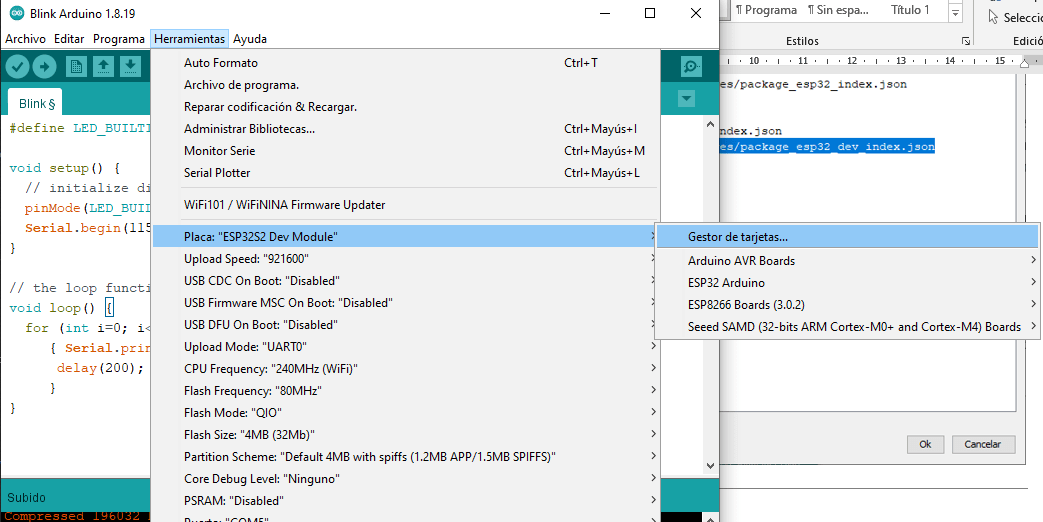Choose Auto Formato
Screen dimensions: 1043x522
tap(406, 63)
